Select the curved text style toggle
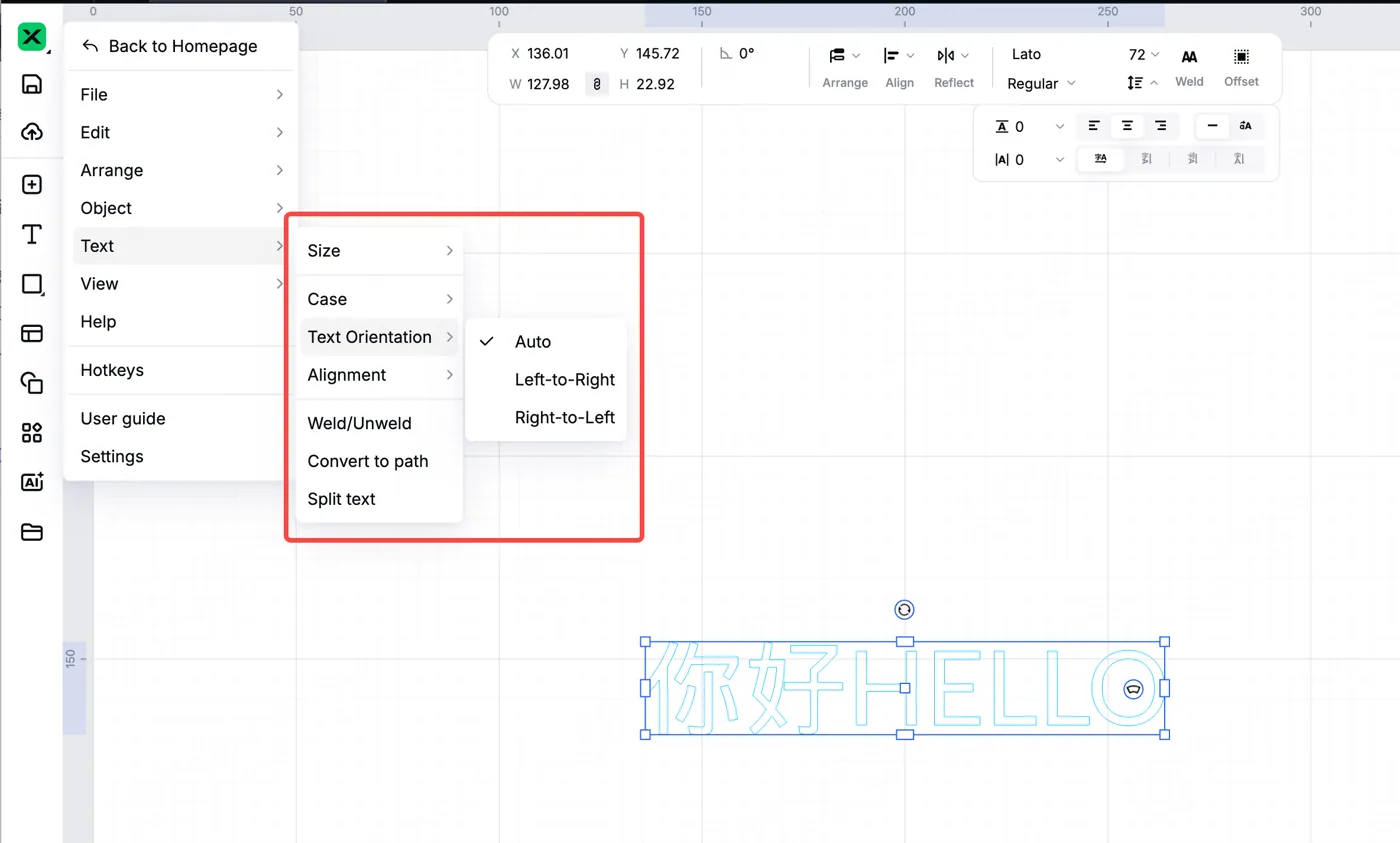 point(1245,126)
